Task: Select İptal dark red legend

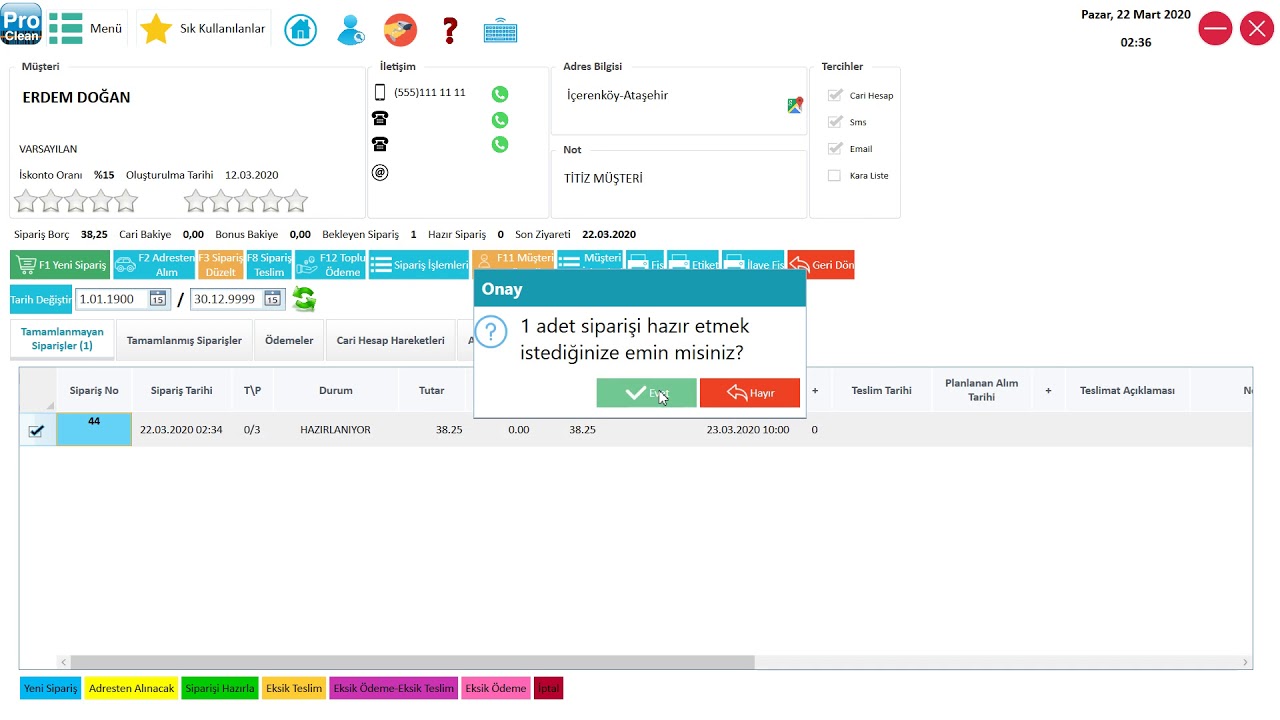Action: (548, 688)
